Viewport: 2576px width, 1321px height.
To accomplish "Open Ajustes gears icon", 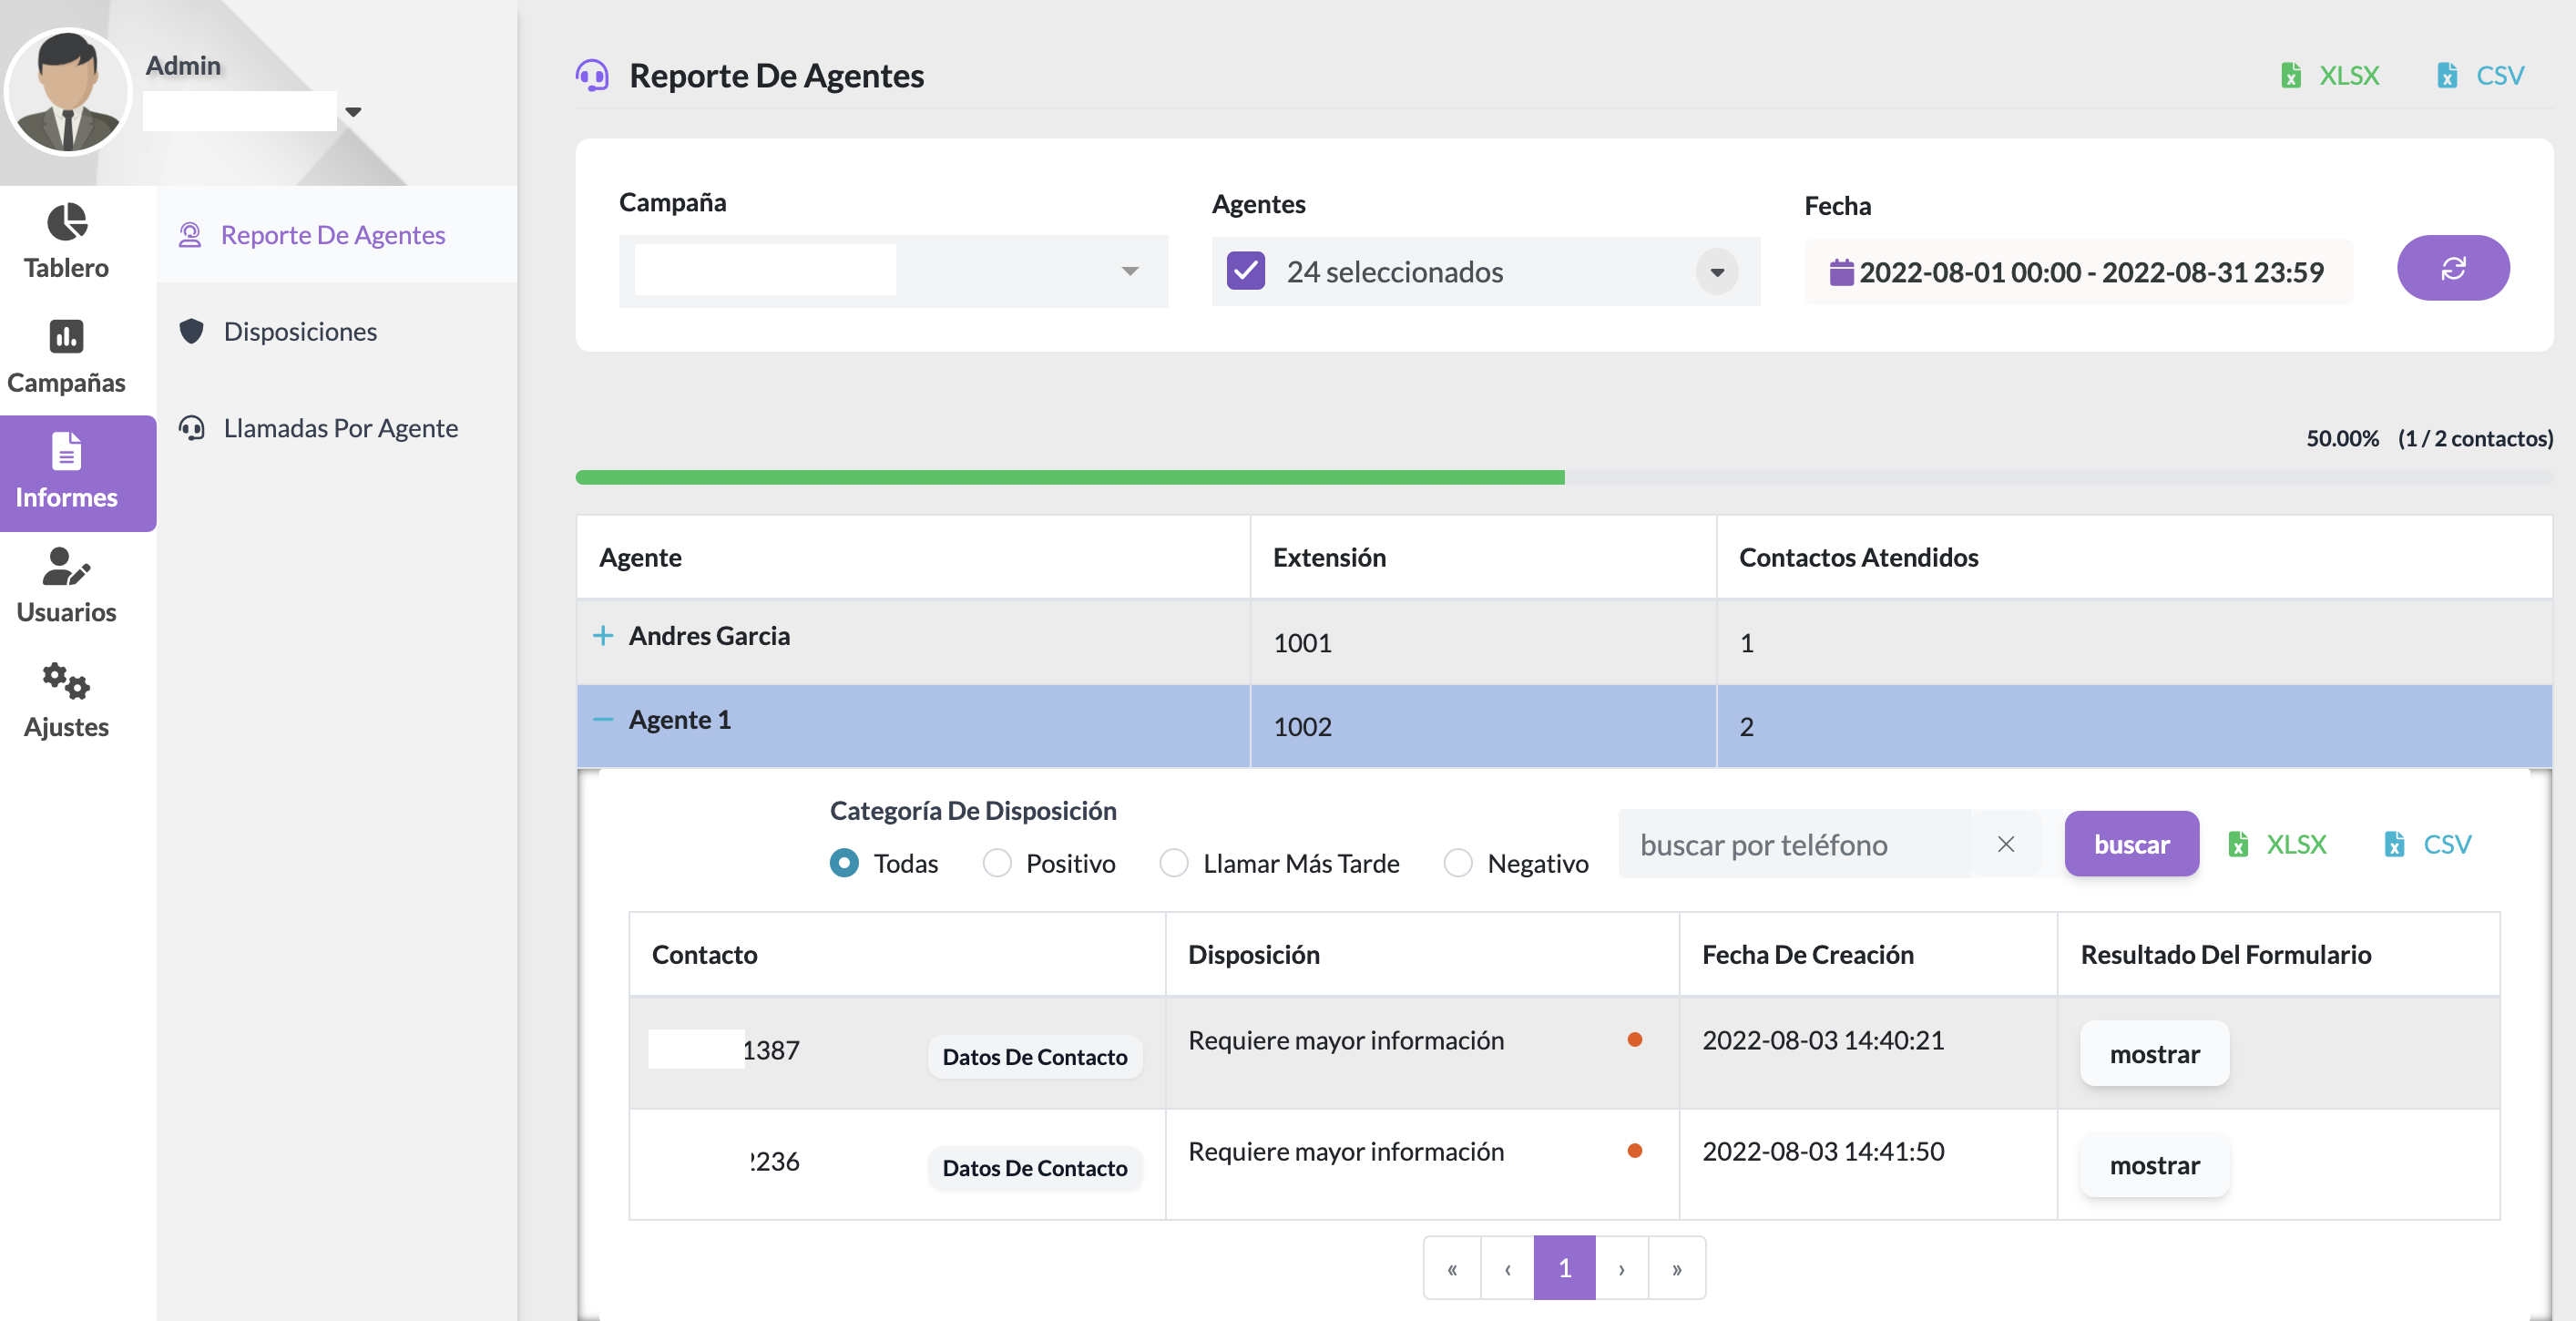I will coord(67,681).
